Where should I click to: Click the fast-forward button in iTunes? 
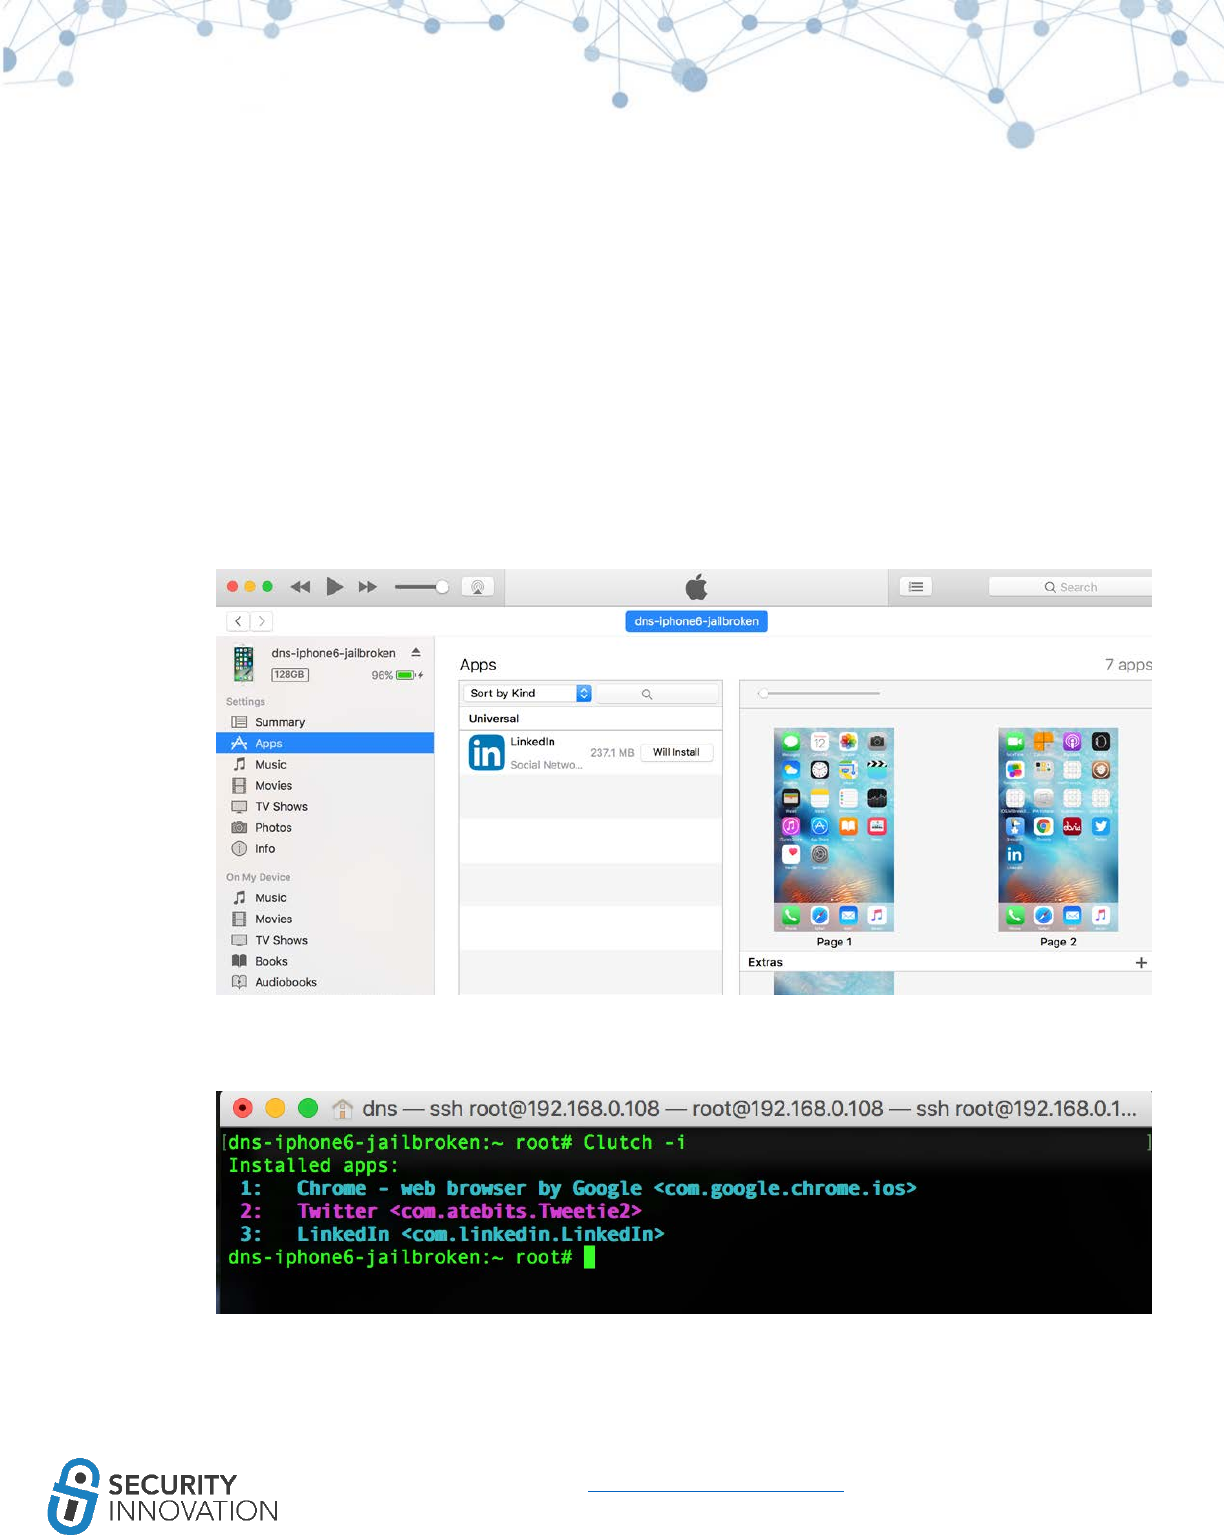tap(368, 587)
